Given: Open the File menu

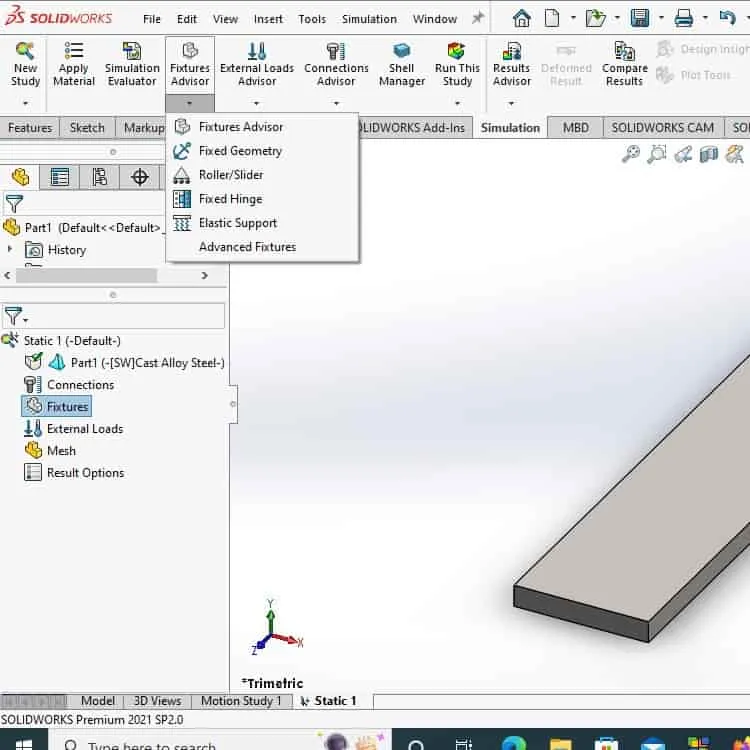Looking at the screenshot, I should (152, 19).
